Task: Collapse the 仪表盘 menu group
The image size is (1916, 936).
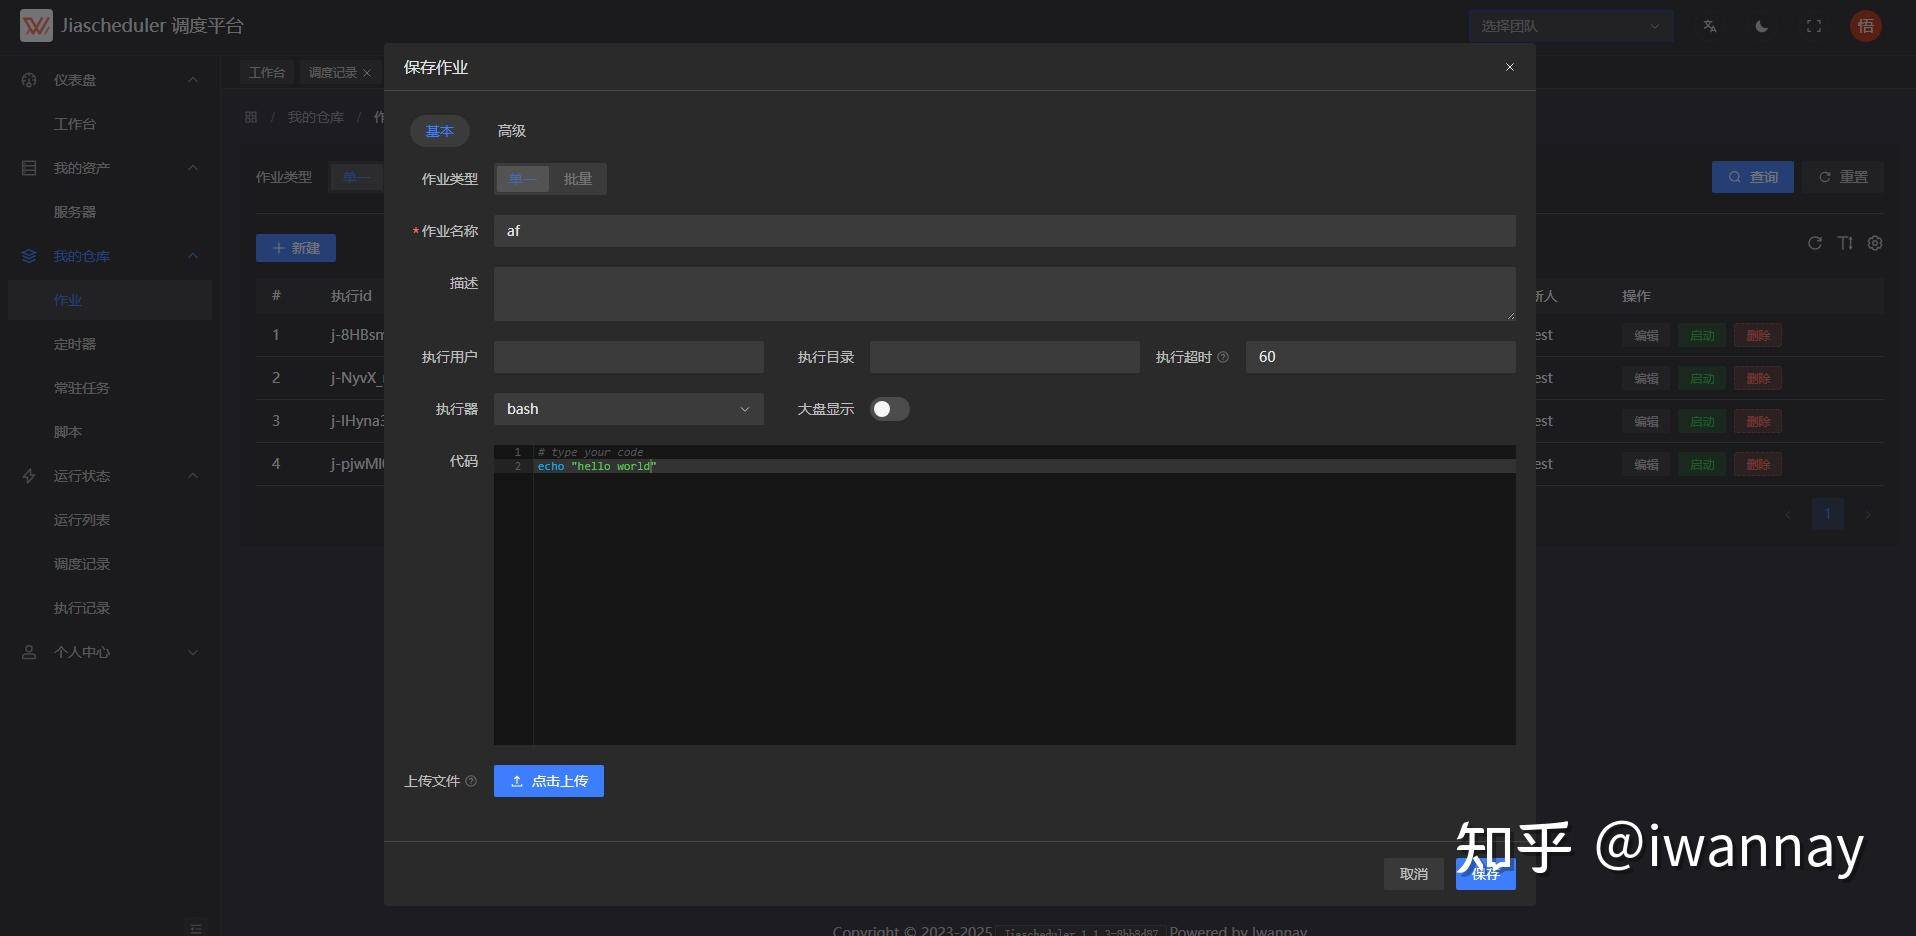Action: pos(193,80)
